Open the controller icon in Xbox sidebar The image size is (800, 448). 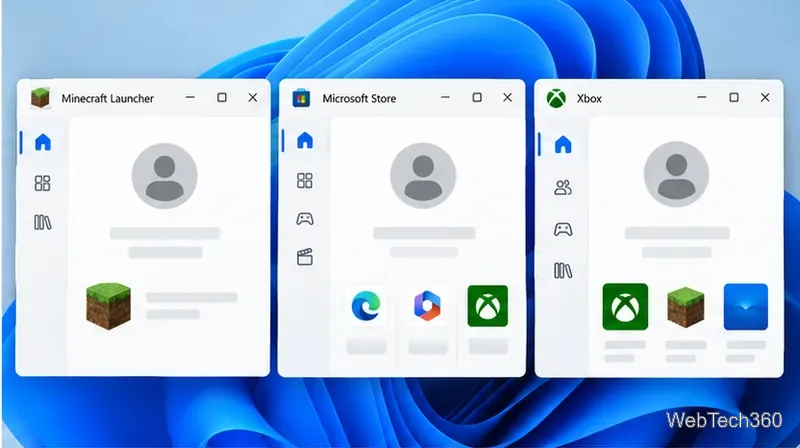pyautogui.click(x=563, y=230)
